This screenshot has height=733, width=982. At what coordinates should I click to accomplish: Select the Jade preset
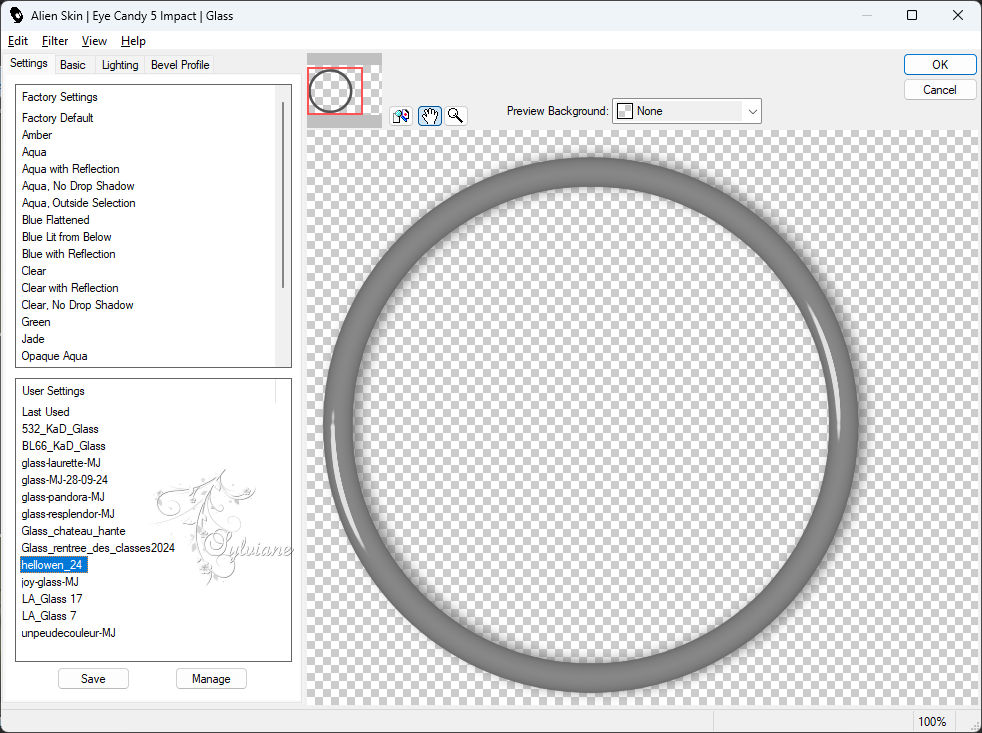click(x=33, y=338)
